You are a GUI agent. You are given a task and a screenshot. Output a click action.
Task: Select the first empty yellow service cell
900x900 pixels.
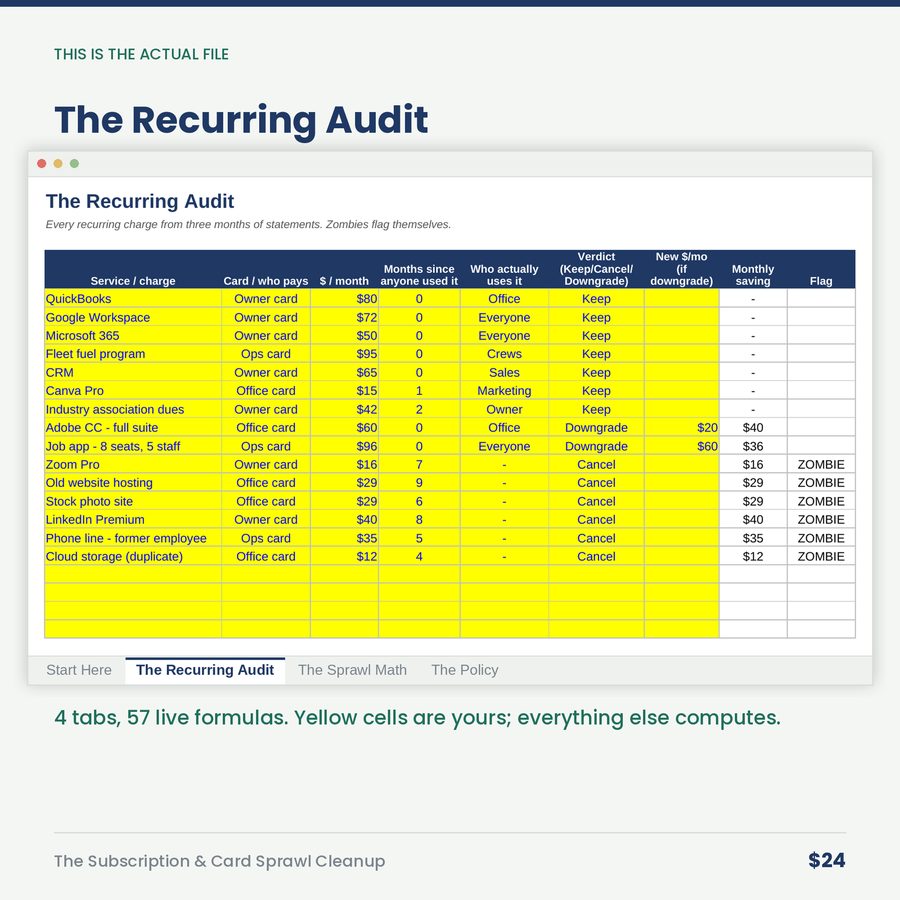tap(133, 574)
